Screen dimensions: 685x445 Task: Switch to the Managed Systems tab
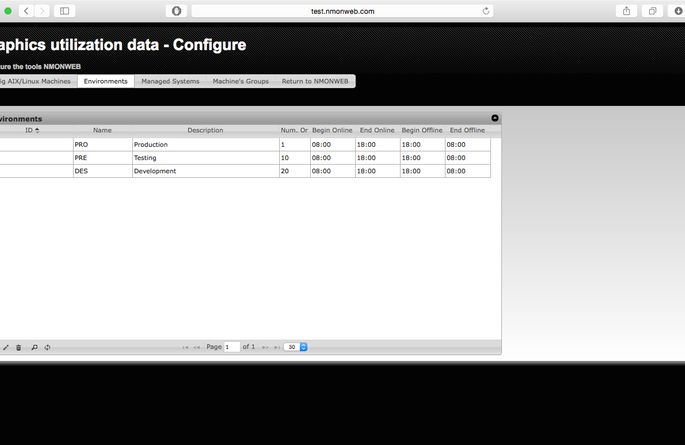coord(170,81)
